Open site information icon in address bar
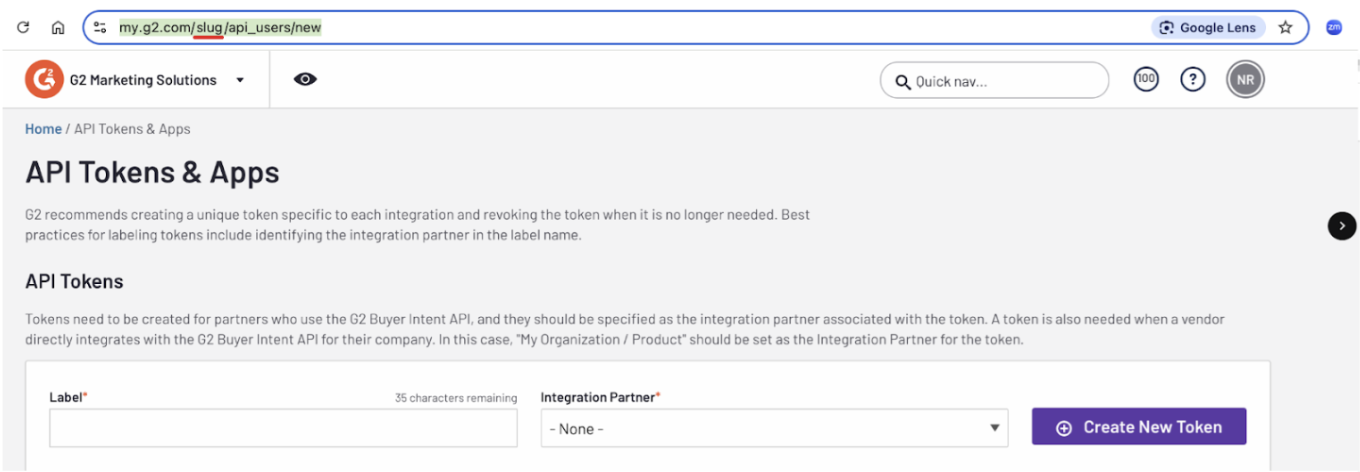The image size is (1360, 472). pos(100,28)
